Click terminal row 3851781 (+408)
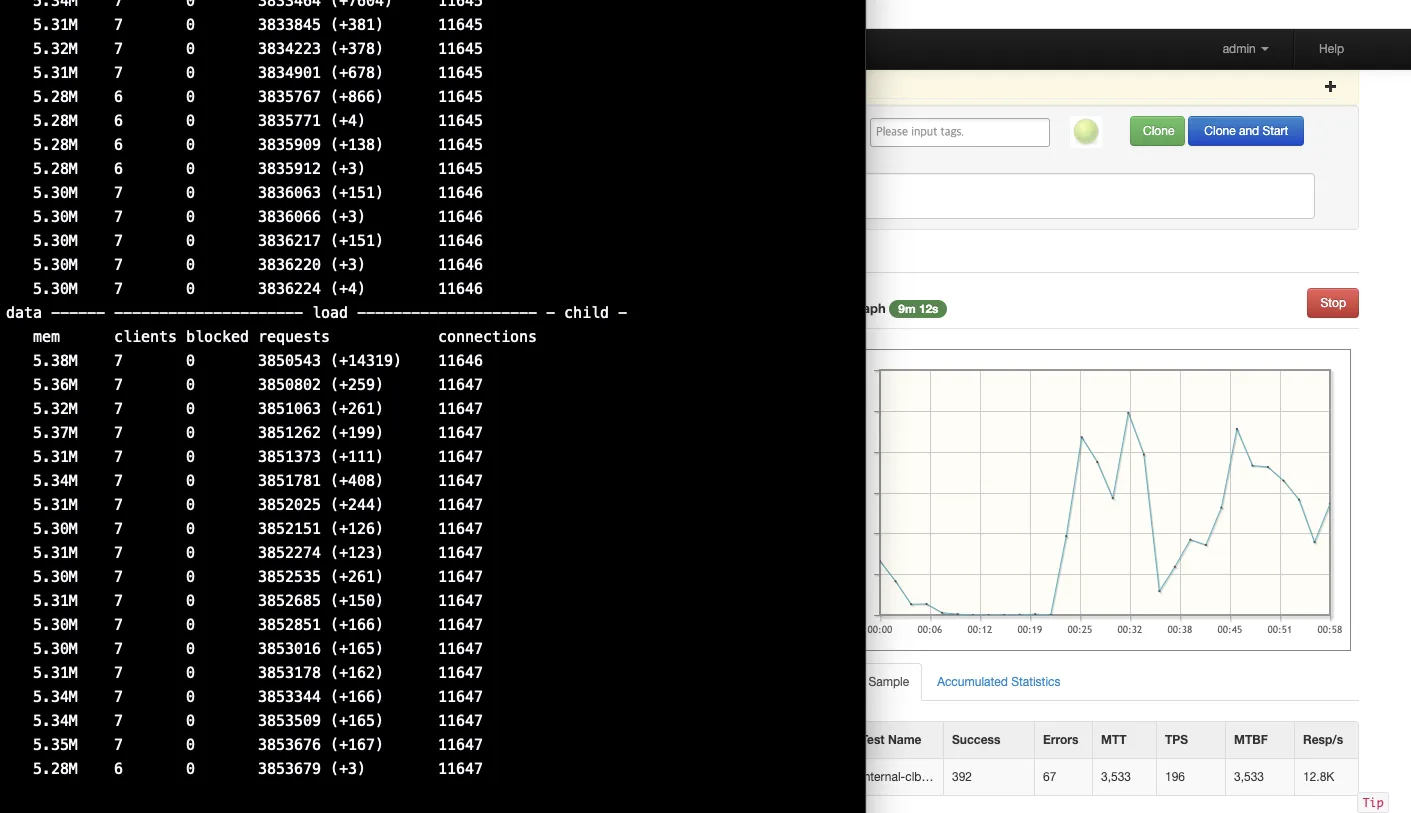 pos(258,481)
